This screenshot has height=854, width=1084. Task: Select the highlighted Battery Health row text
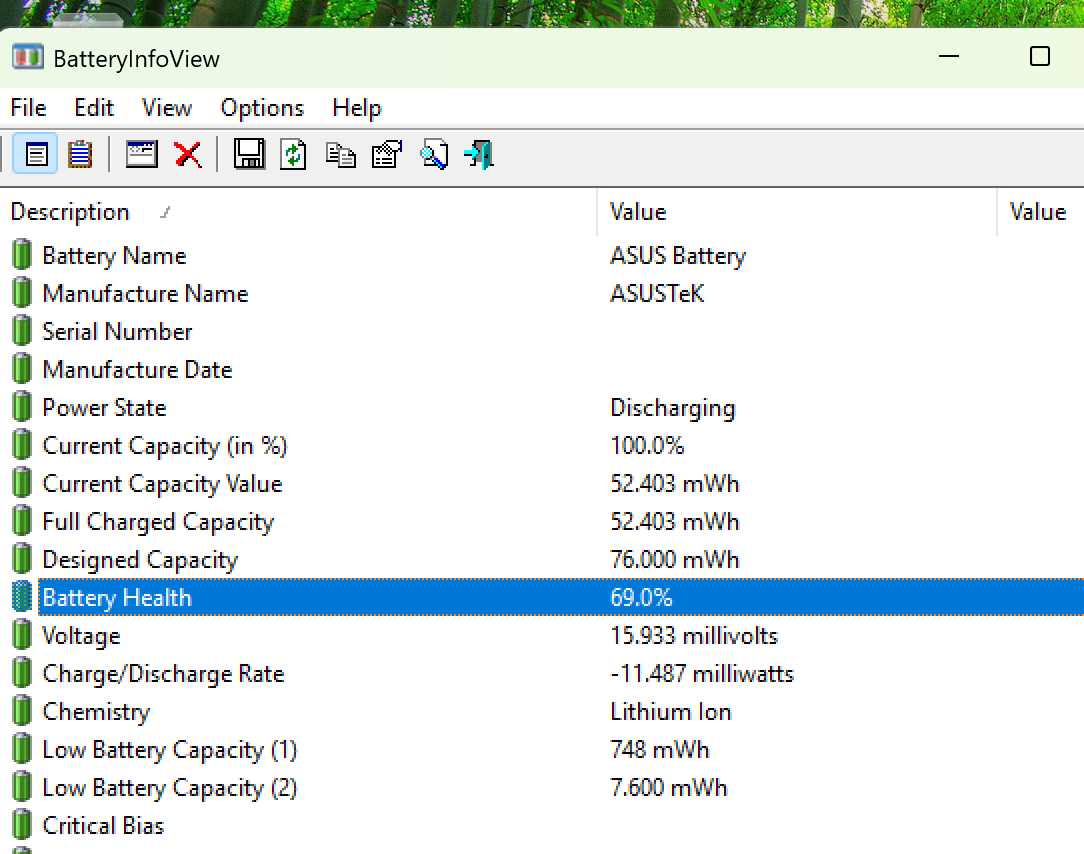pyautogui.click(x=117, y=597)
